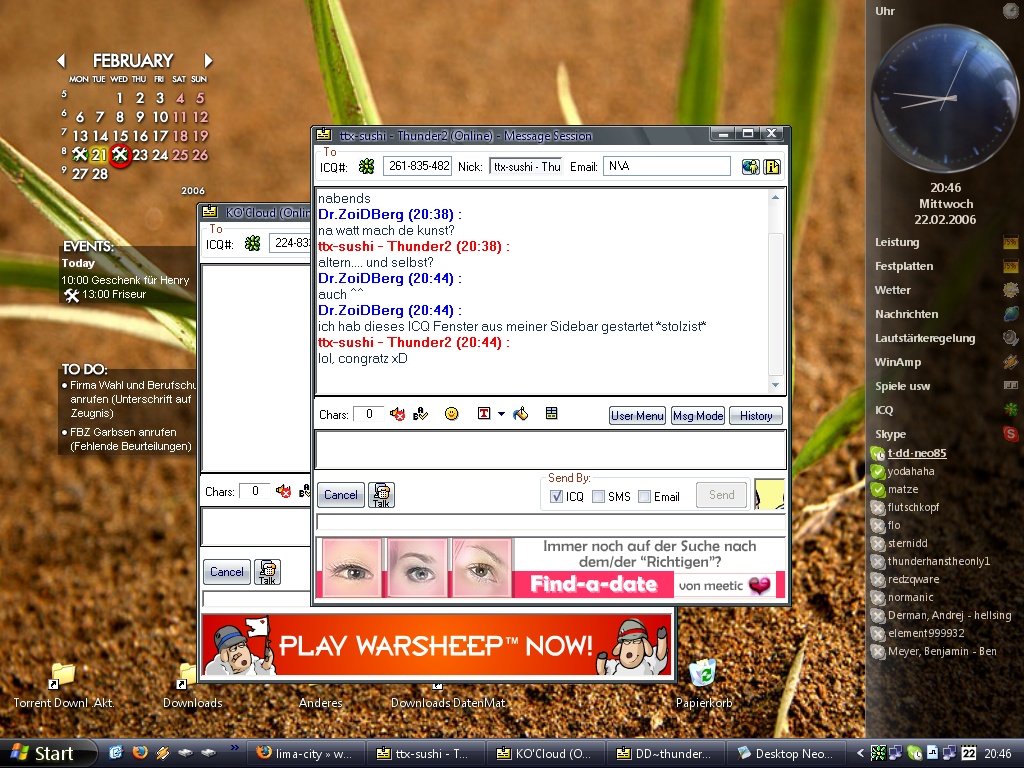Go to previous month in calendar
Viewport: 1024px width, 768px height.
tap(61, 61)
